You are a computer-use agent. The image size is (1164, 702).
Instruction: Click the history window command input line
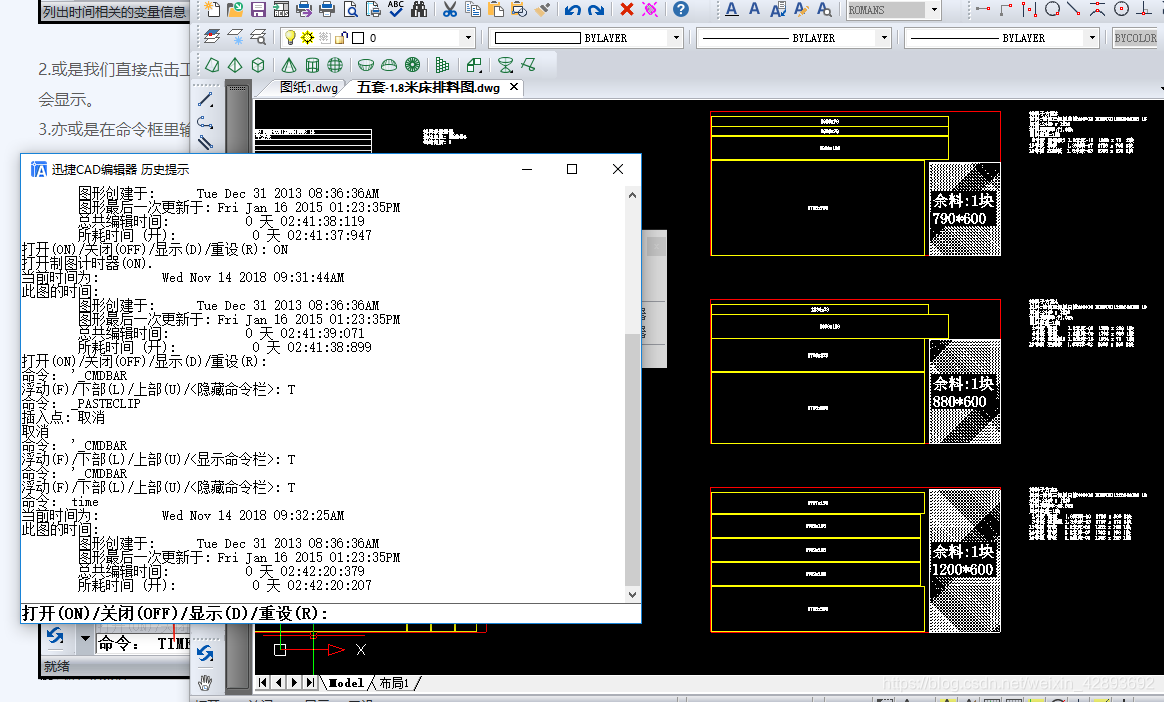[331, 613]
